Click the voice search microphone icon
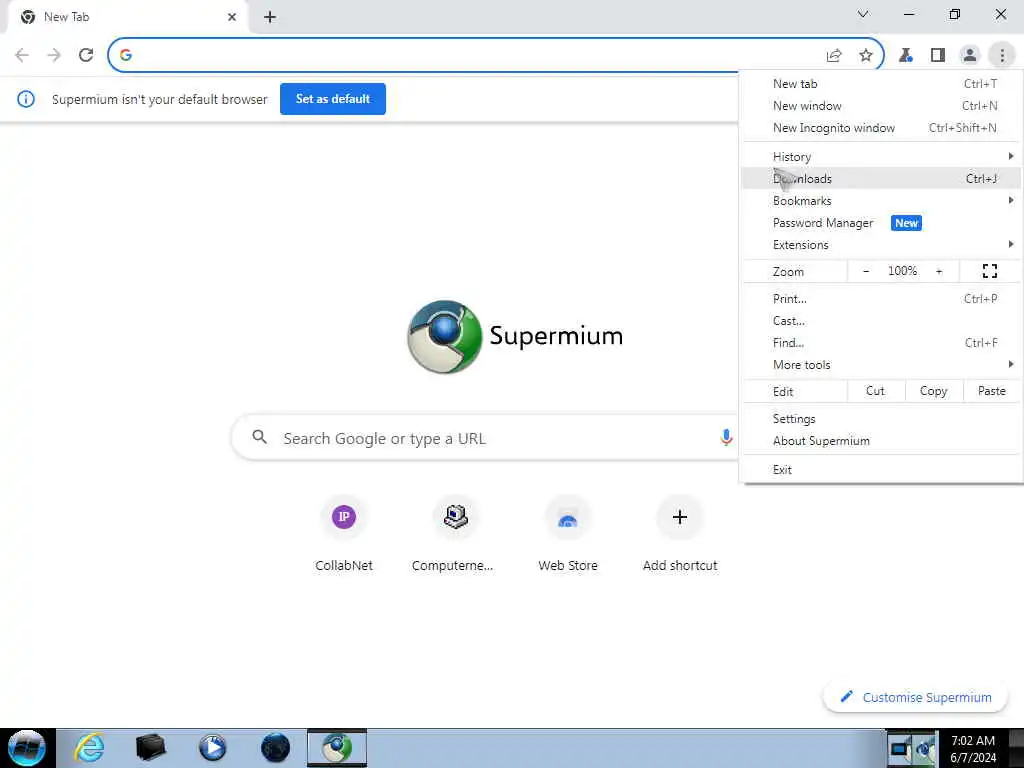Screen dimensions: 1024x768 pyautogui.click(x=726, y=438)
